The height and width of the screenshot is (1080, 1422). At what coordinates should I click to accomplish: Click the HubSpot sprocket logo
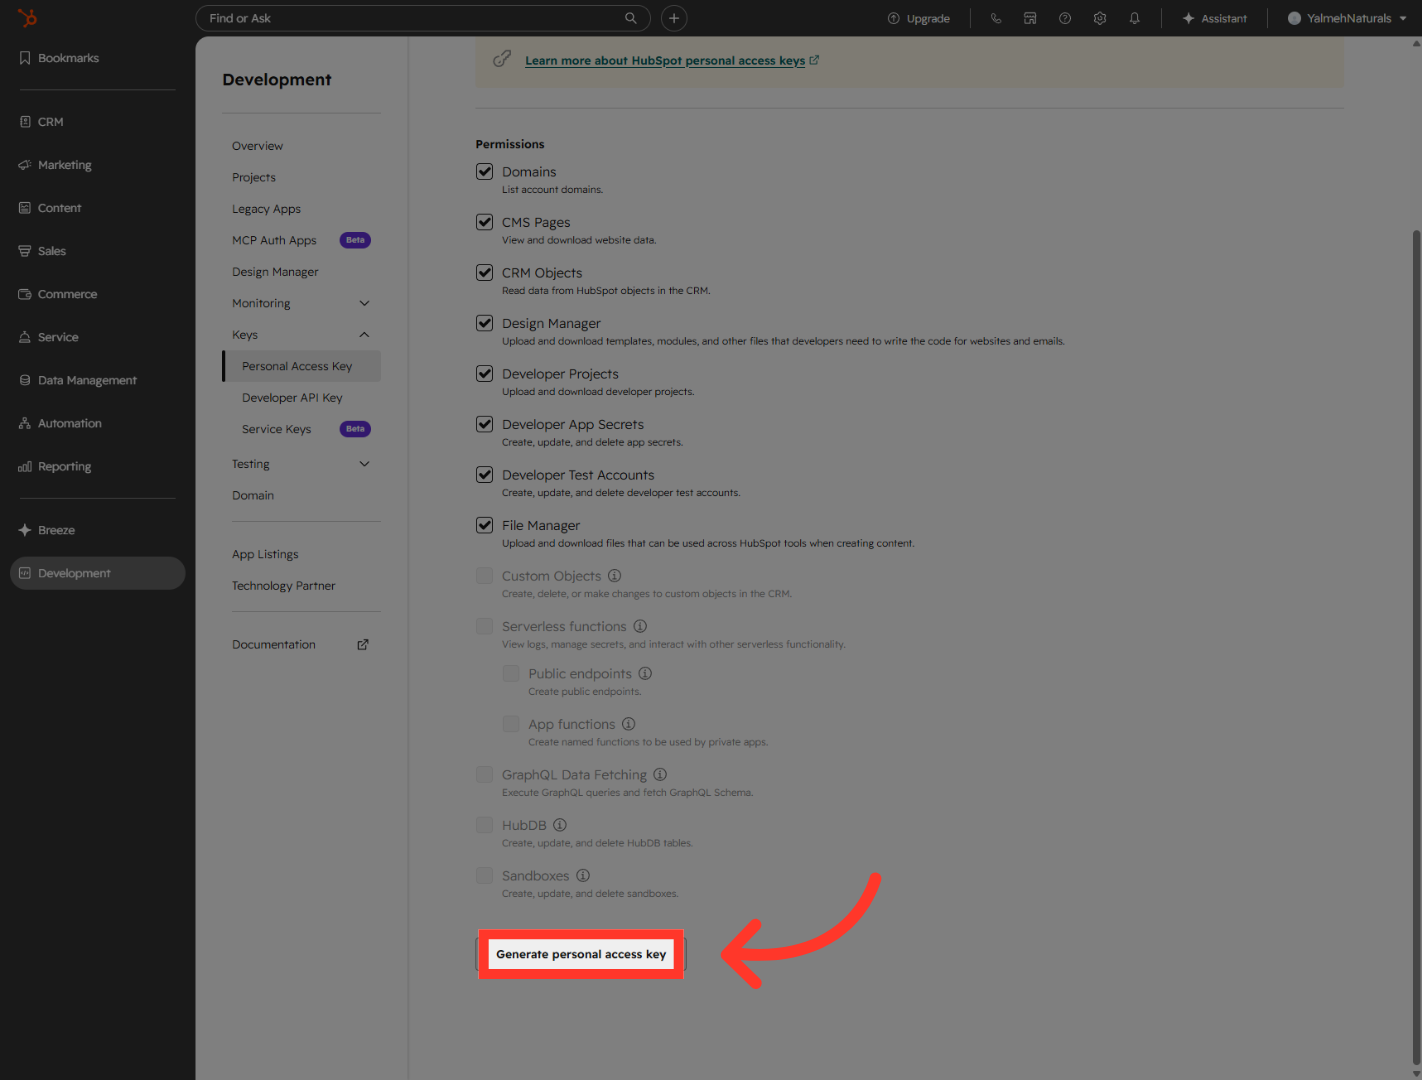(x=28, y=18)
